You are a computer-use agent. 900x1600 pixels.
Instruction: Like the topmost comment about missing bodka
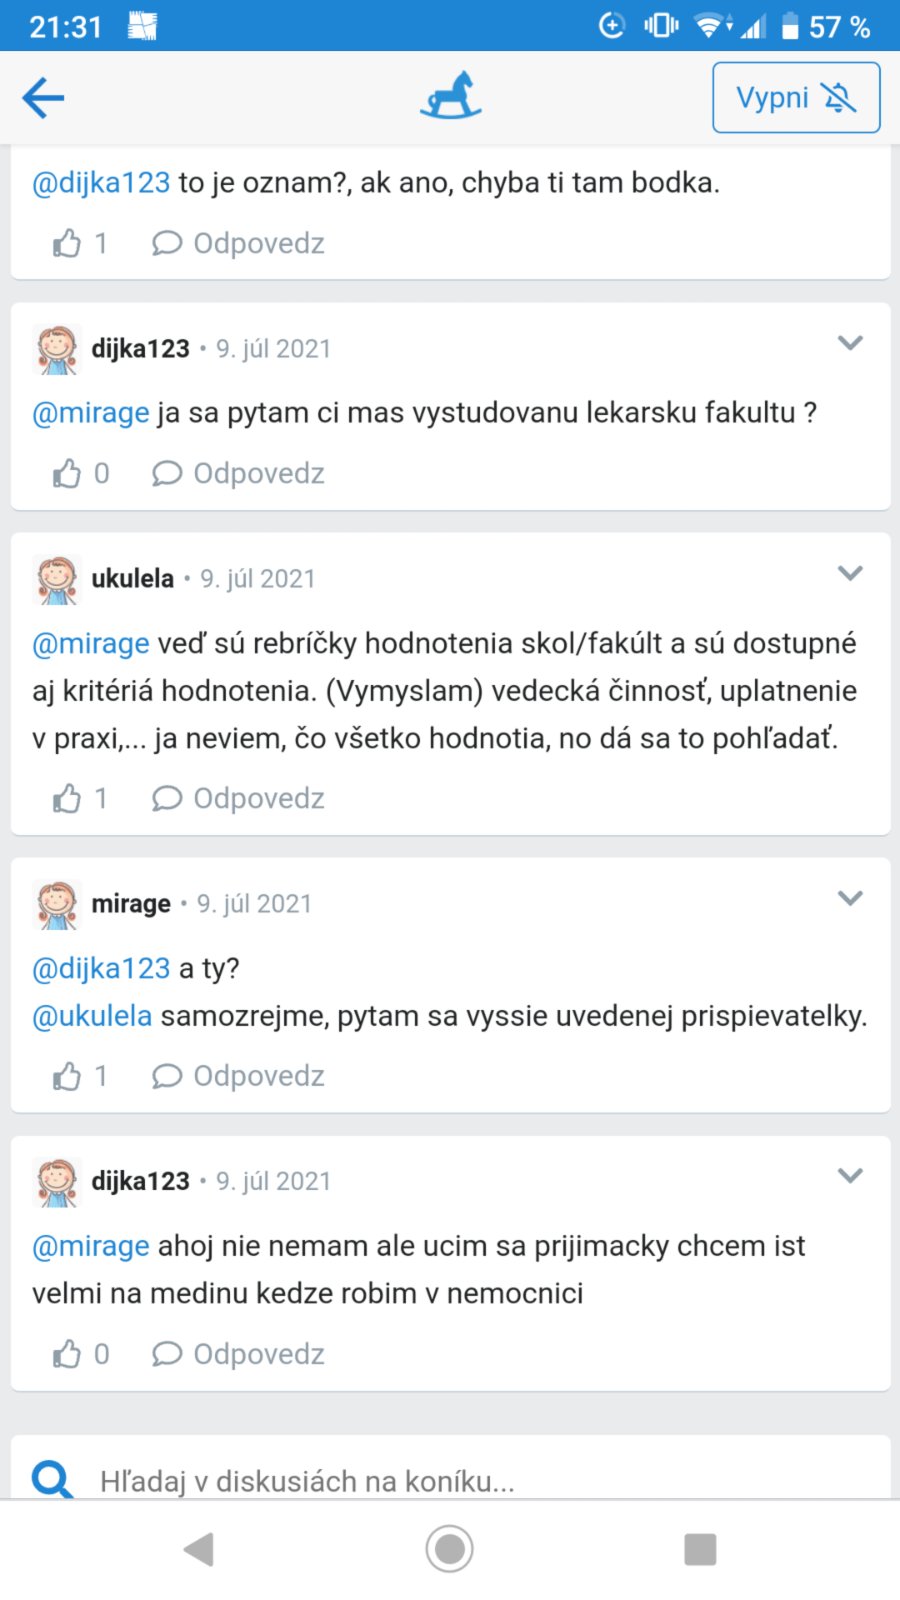(x=67, y=243)
